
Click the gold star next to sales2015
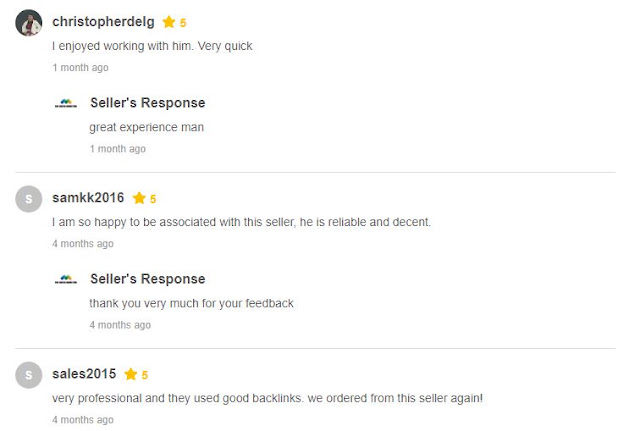(131, 374)
